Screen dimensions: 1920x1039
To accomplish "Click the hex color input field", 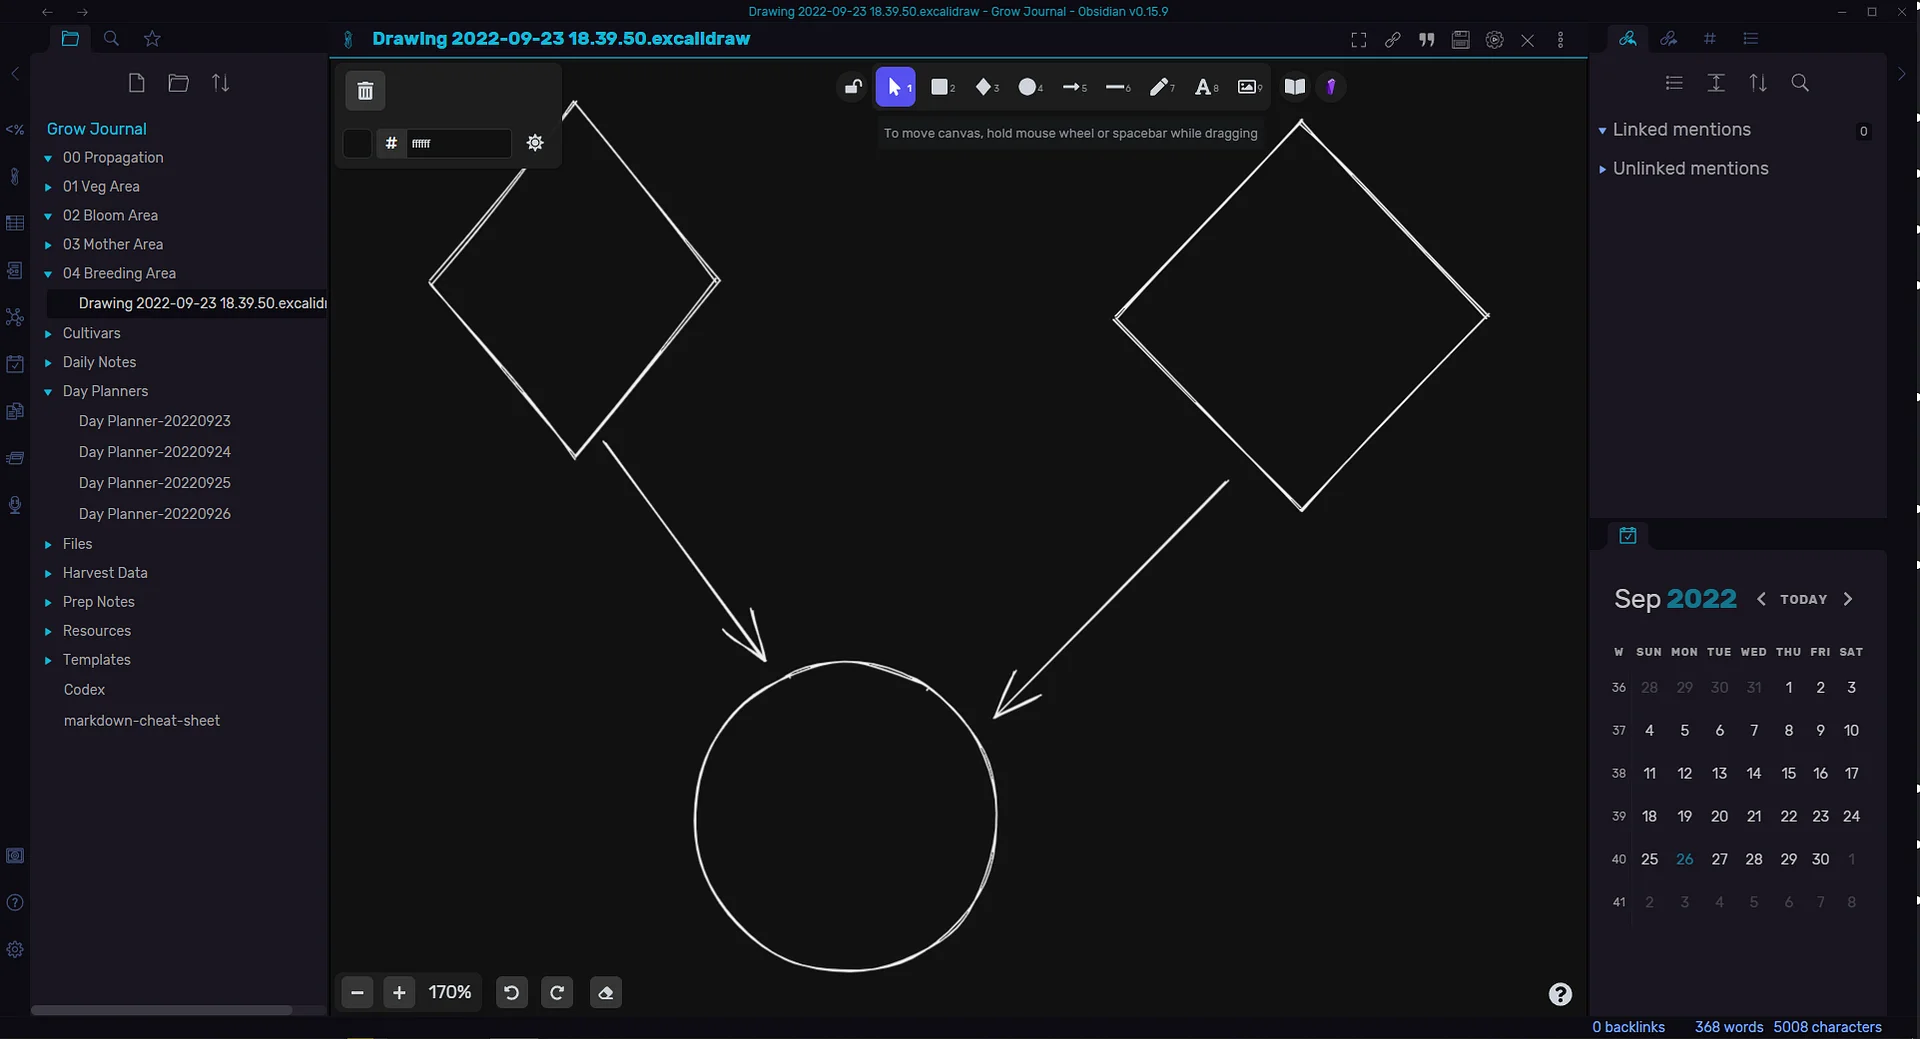I will tap(459, 143).
